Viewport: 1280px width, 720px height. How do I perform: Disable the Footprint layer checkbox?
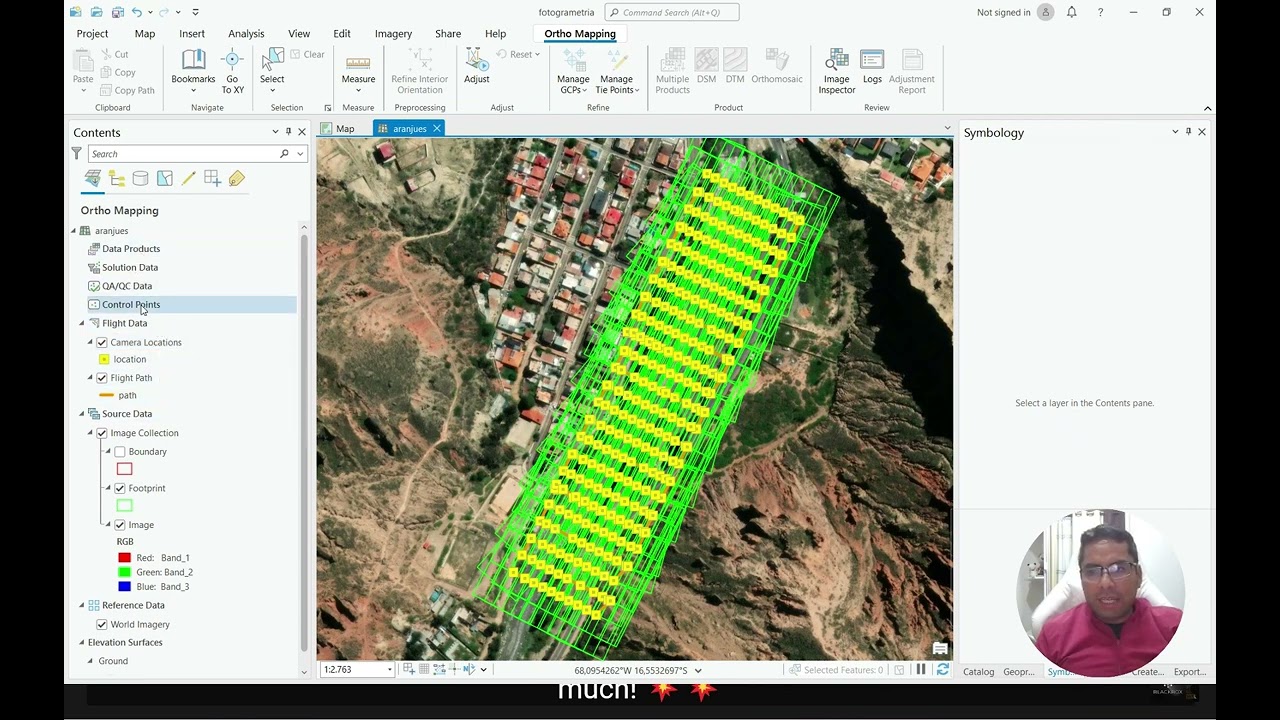120,488
